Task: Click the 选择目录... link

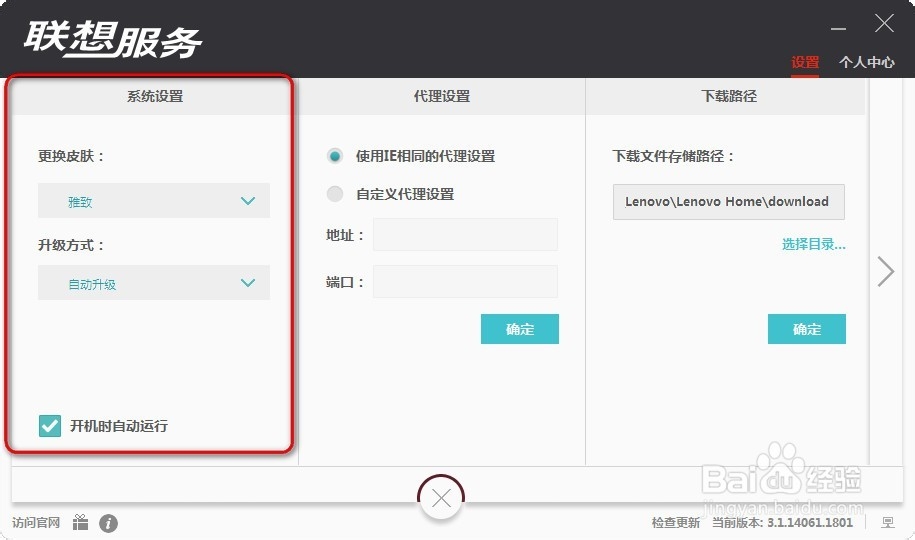Action: tap(813, 245)
